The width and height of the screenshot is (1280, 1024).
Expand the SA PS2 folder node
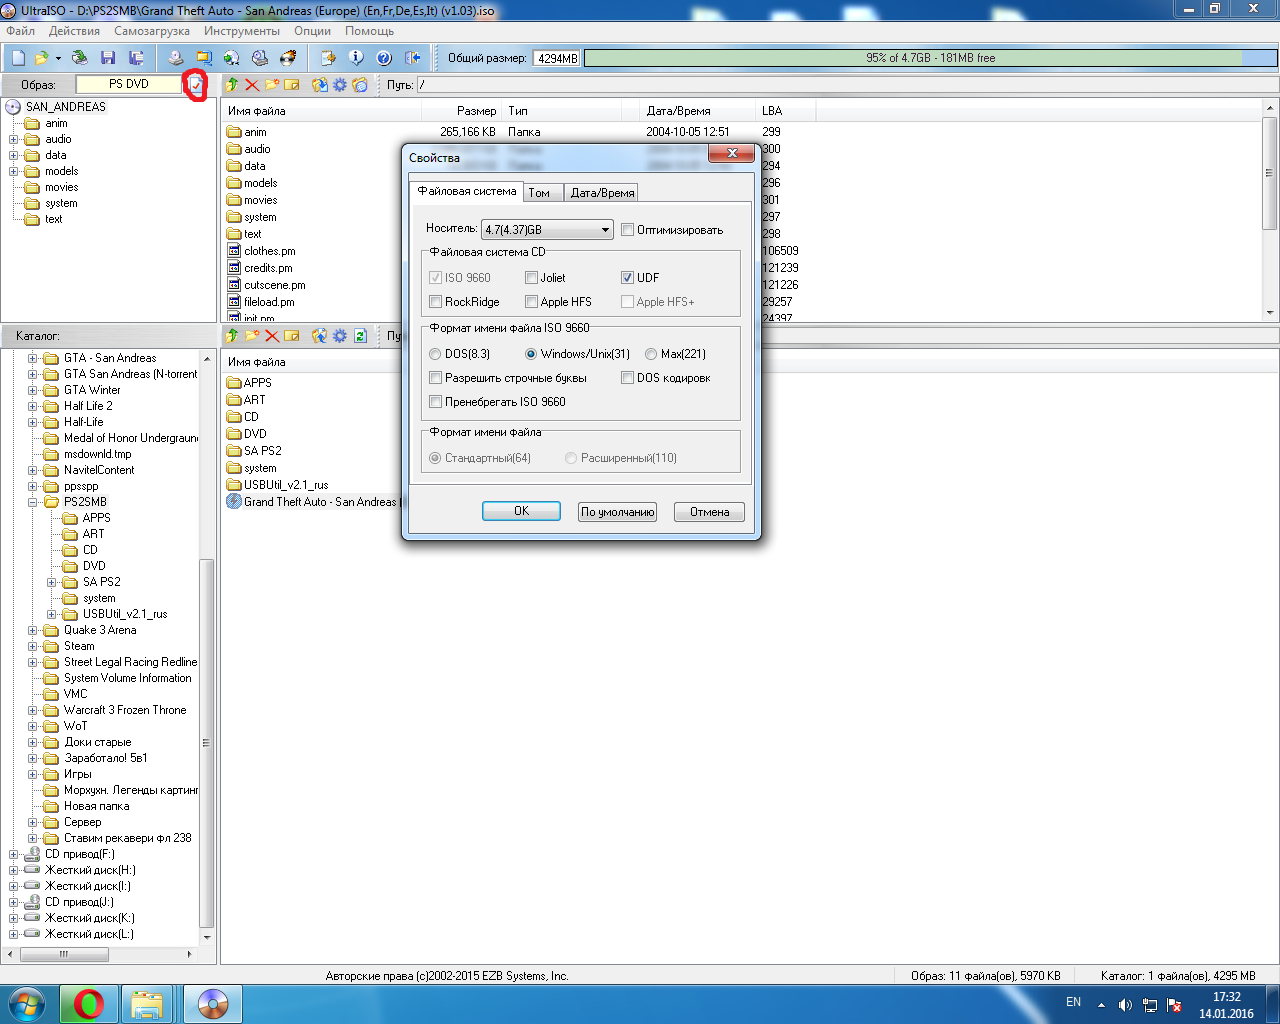pyautogui.click(x=52, y=582)
